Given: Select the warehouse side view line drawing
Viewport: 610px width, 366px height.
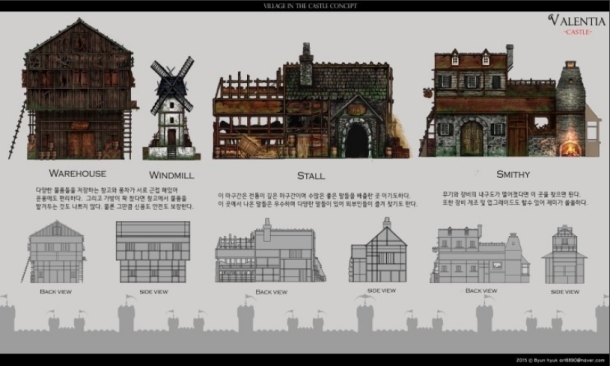Looking at the screenshot, I should tap(153, 252).
